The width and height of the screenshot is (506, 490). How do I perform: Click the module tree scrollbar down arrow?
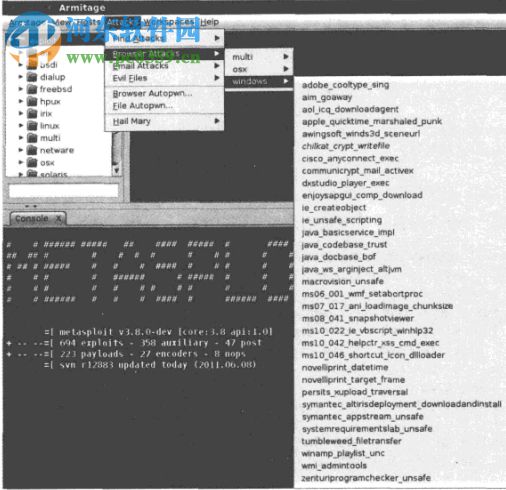(116, 170)
